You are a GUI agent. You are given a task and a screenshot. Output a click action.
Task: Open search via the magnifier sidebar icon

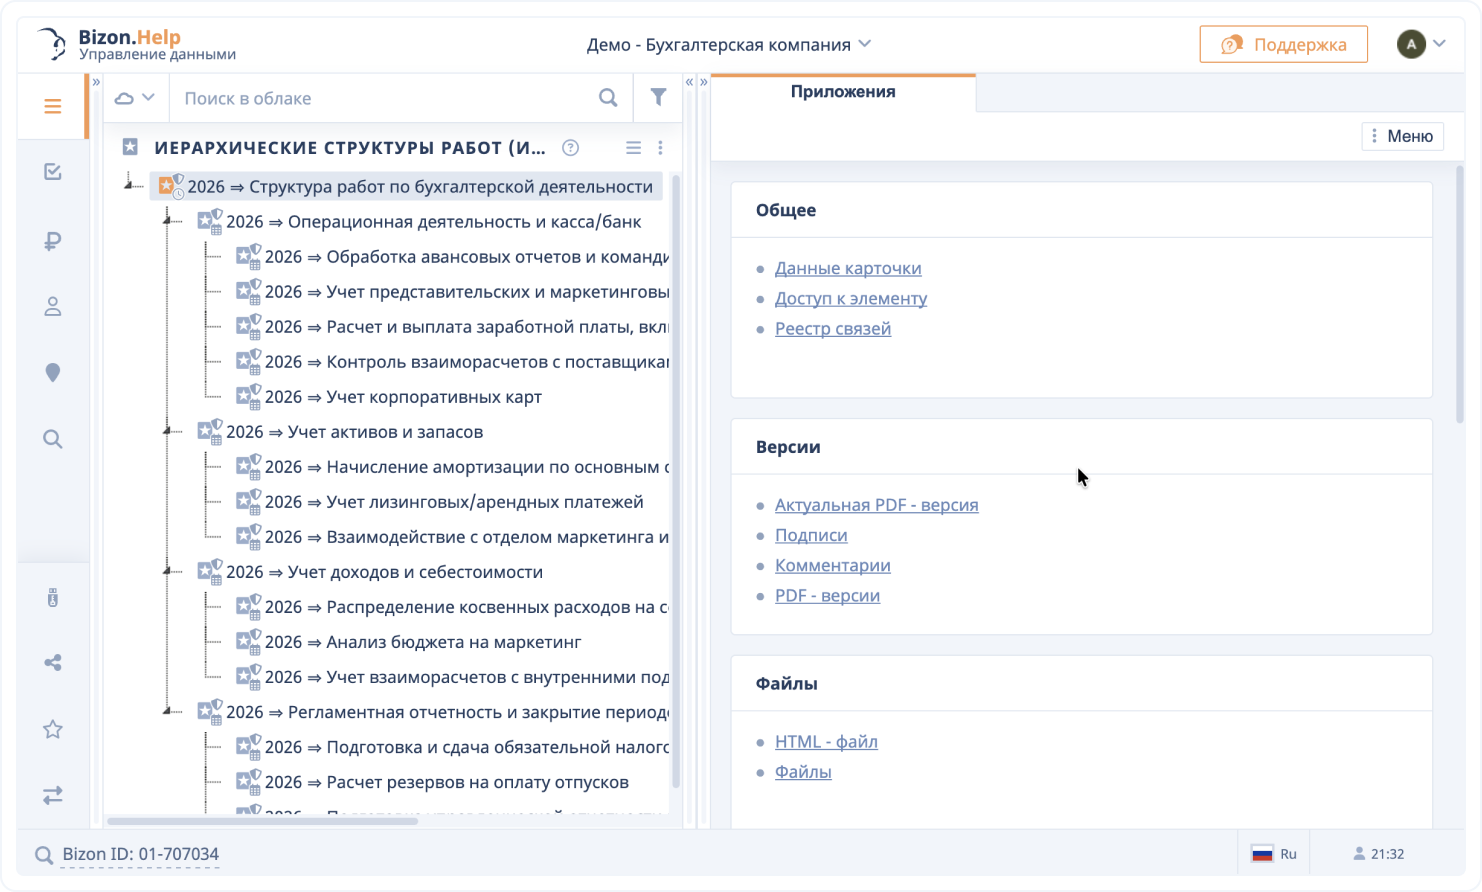[52, 438]
